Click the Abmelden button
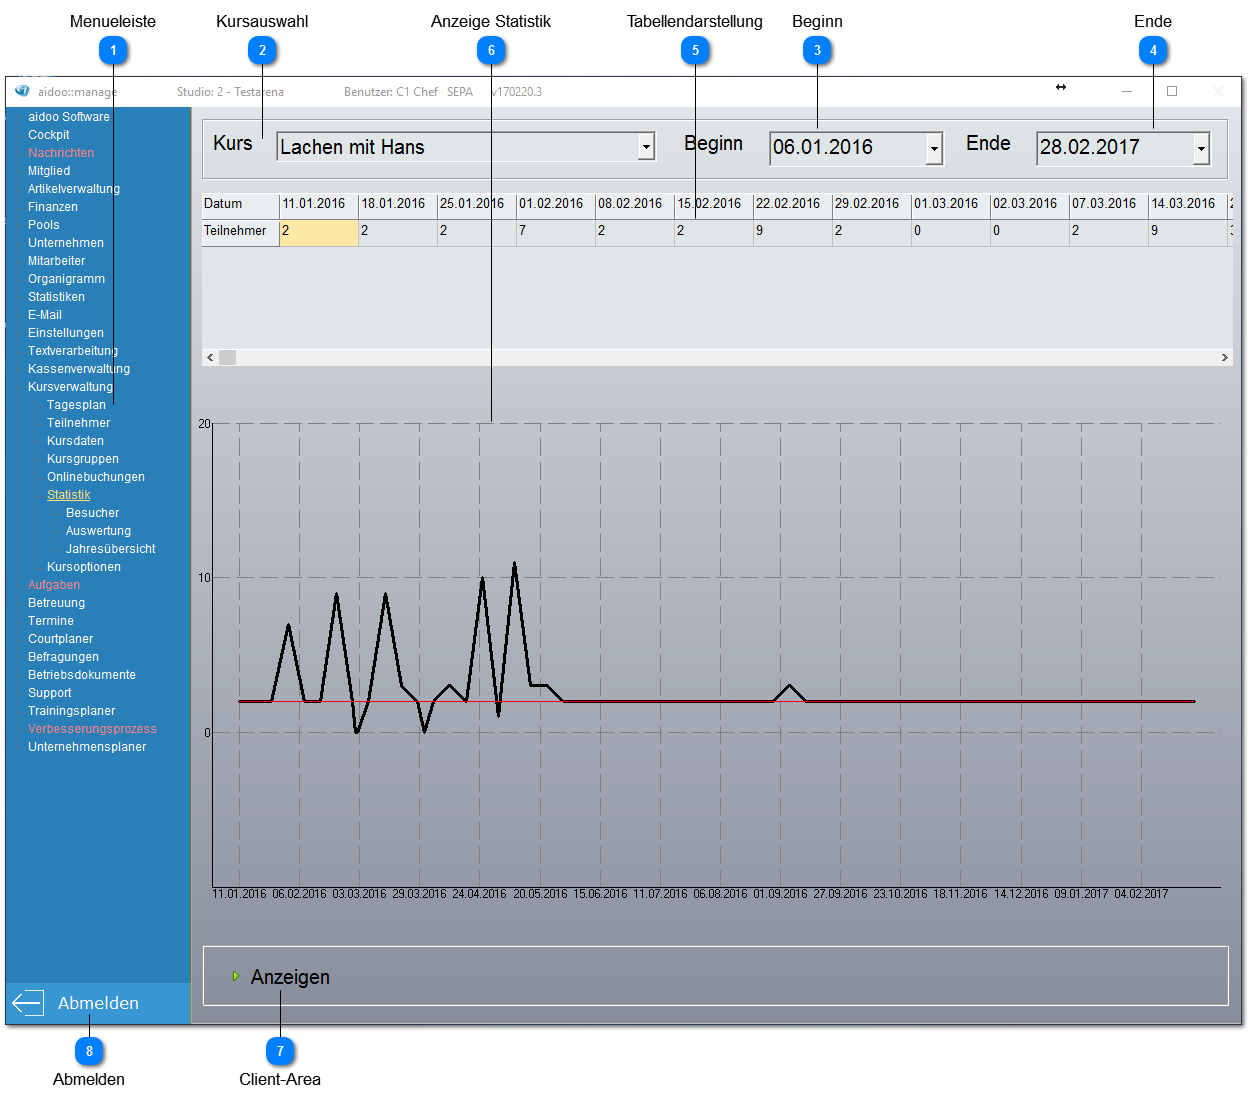Screen dimensions: 1251x1105 pos(98,1003)
